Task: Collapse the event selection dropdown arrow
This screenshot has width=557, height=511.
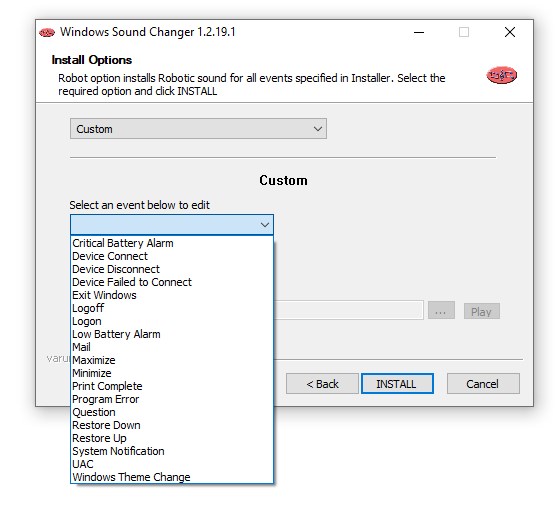Action: pyautogui.click(x=264, y=224)
